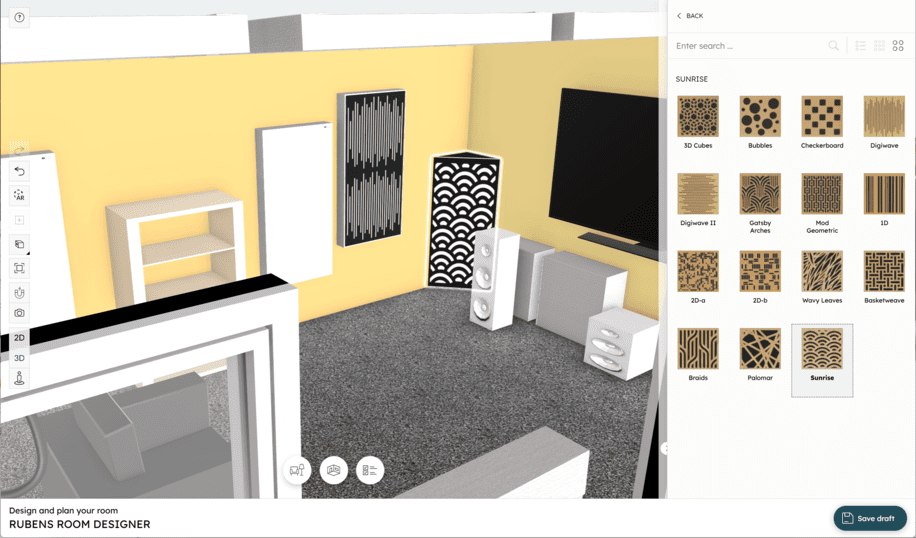Open the room plan round button
This screenshot has width=916, height=538.
(334, 470)
